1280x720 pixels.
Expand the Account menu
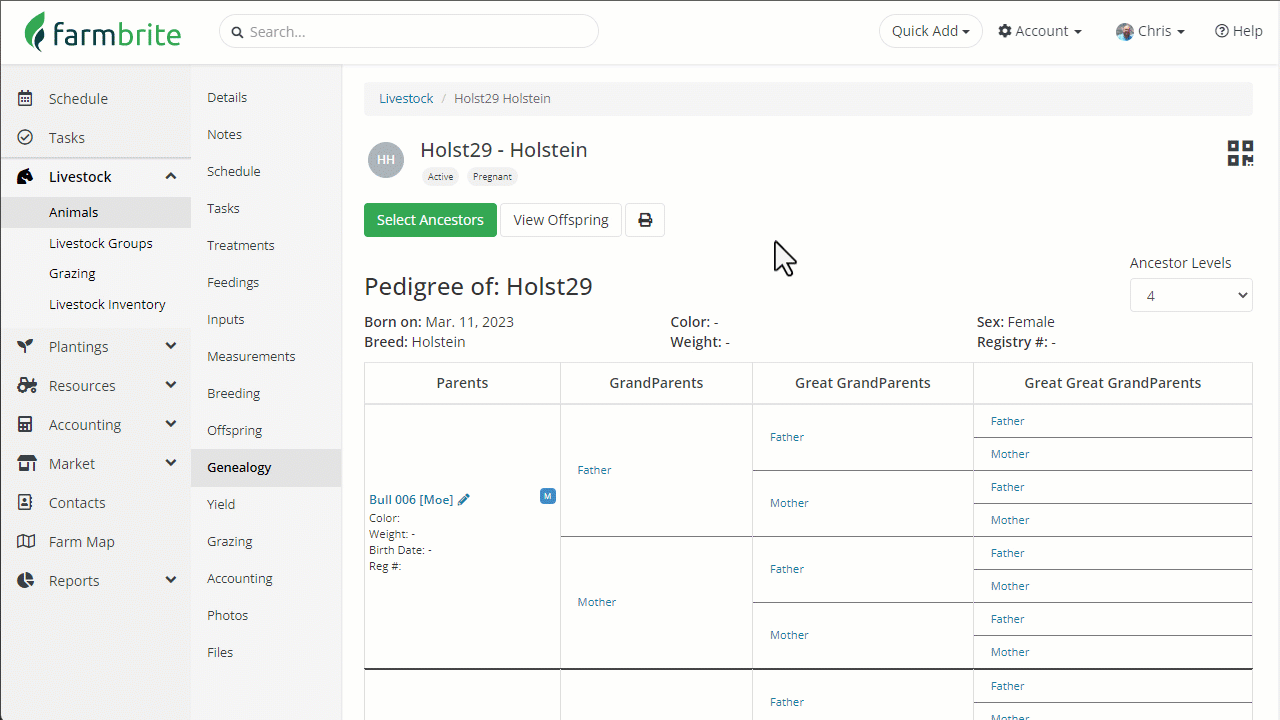point(1040,31)
